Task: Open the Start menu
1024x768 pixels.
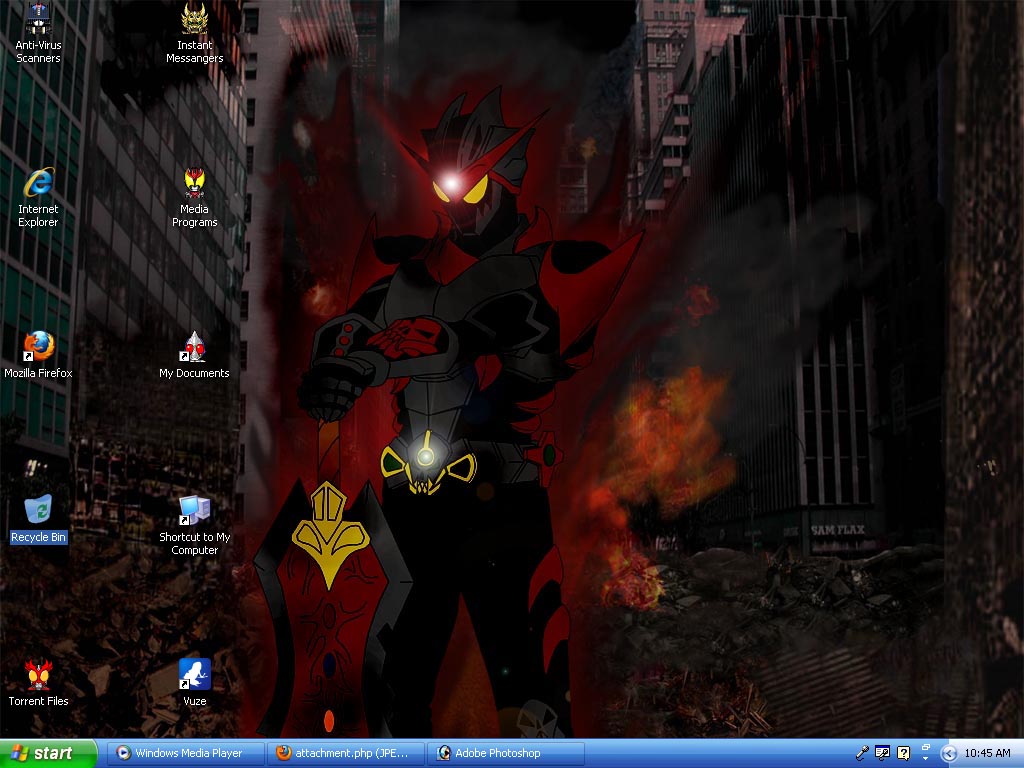Action: [47, 753]
